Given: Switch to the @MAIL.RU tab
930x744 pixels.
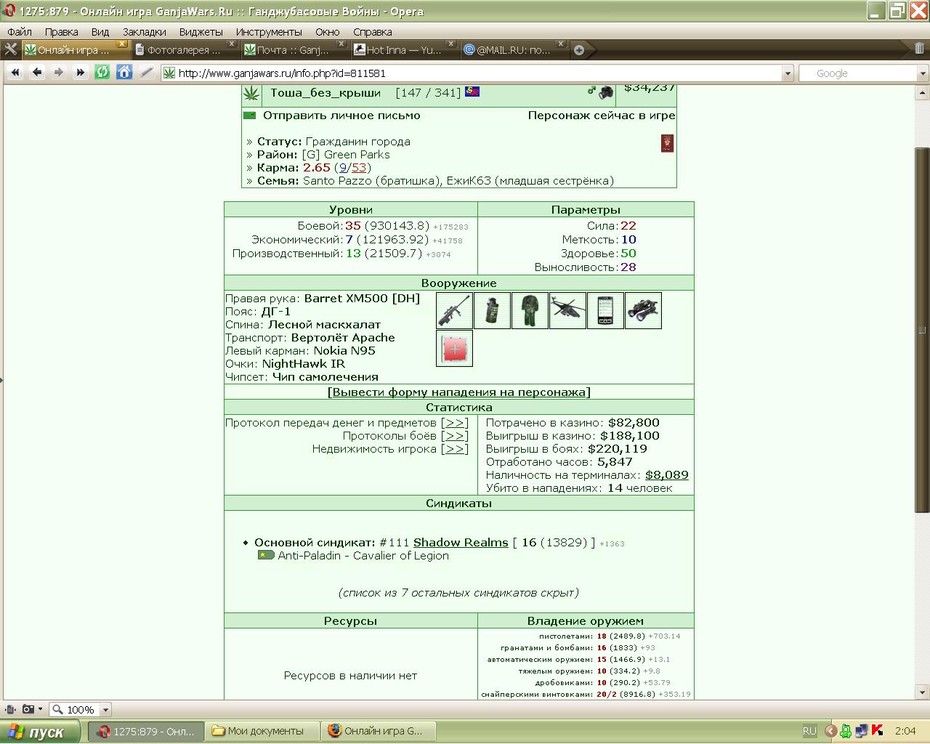Looking at the screenshot, I should (512, 50).
